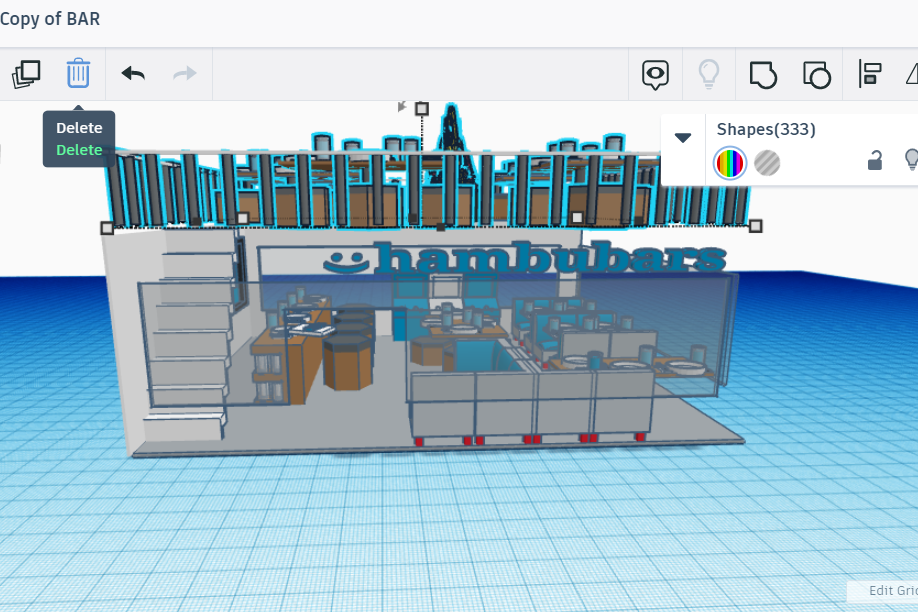
Task: Click the Copy of BAR project title
Action: 49,19
